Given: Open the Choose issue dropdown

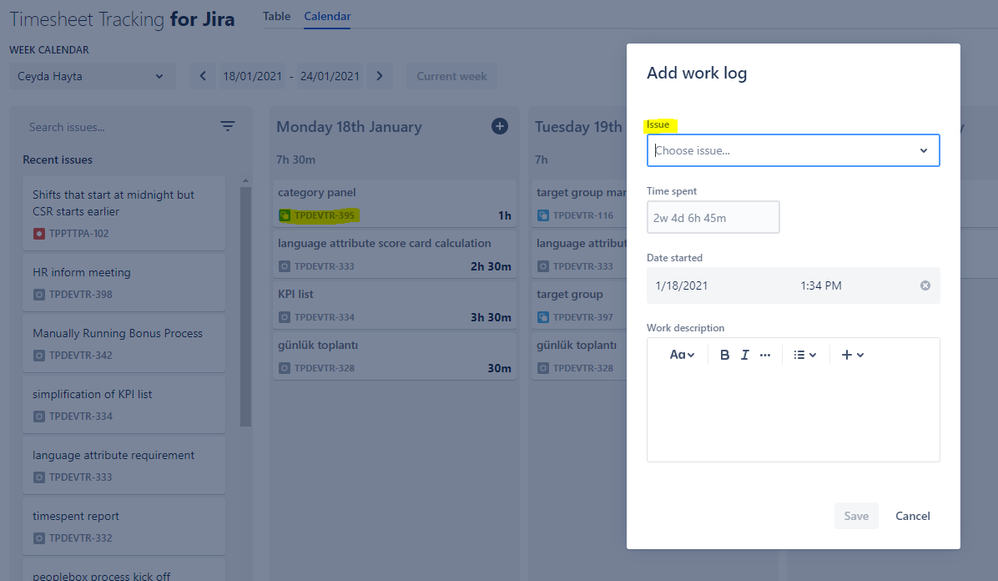Looking at the screenshot, I should click(x=793, y=150).
